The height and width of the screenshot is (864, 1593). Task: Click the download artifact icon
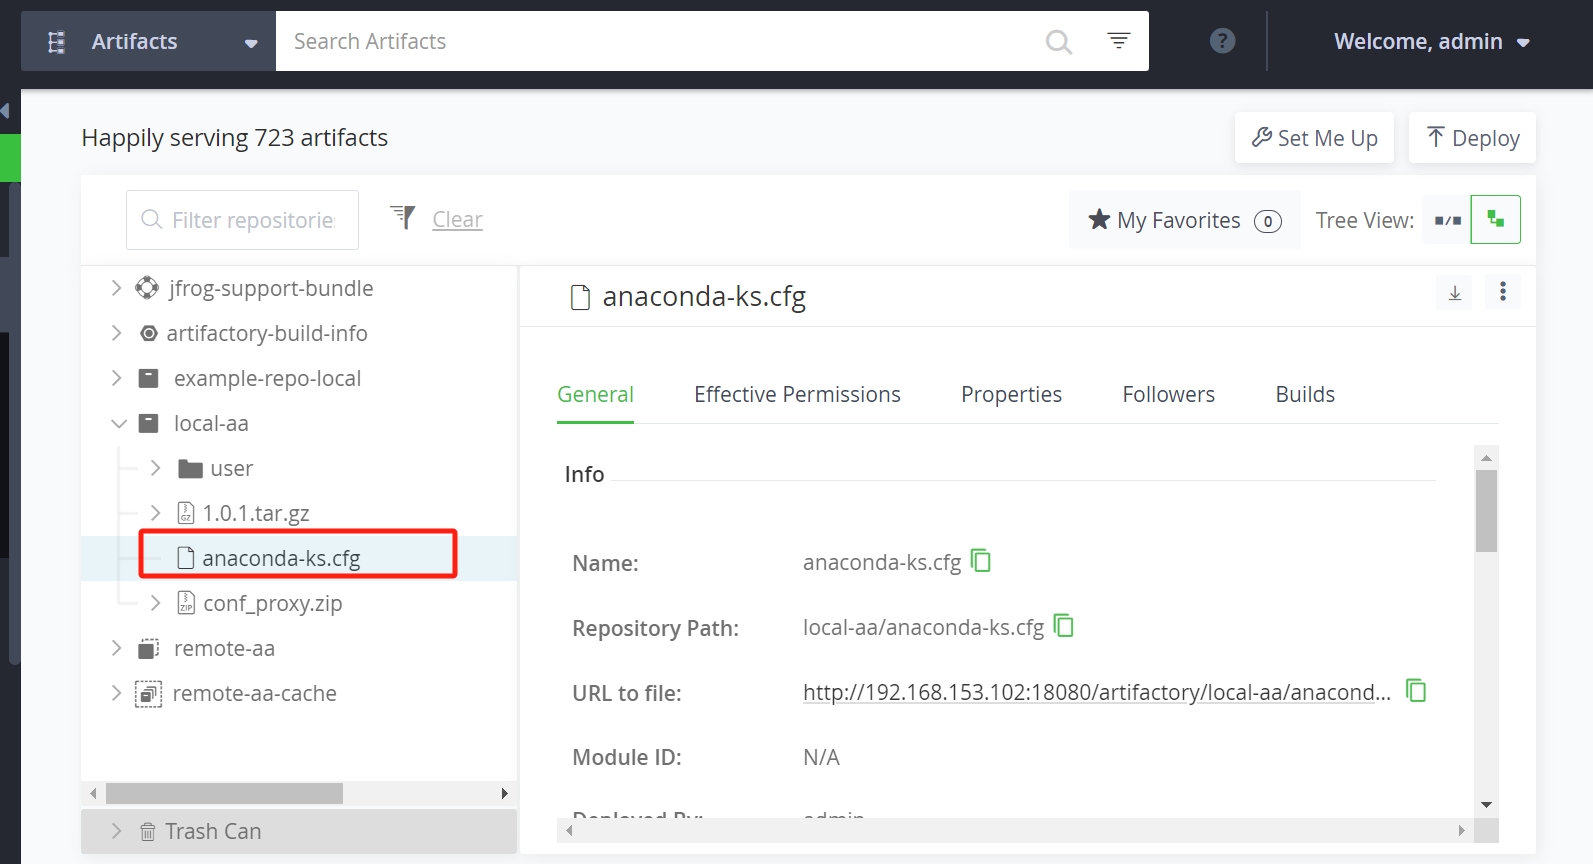point(1455,293)
